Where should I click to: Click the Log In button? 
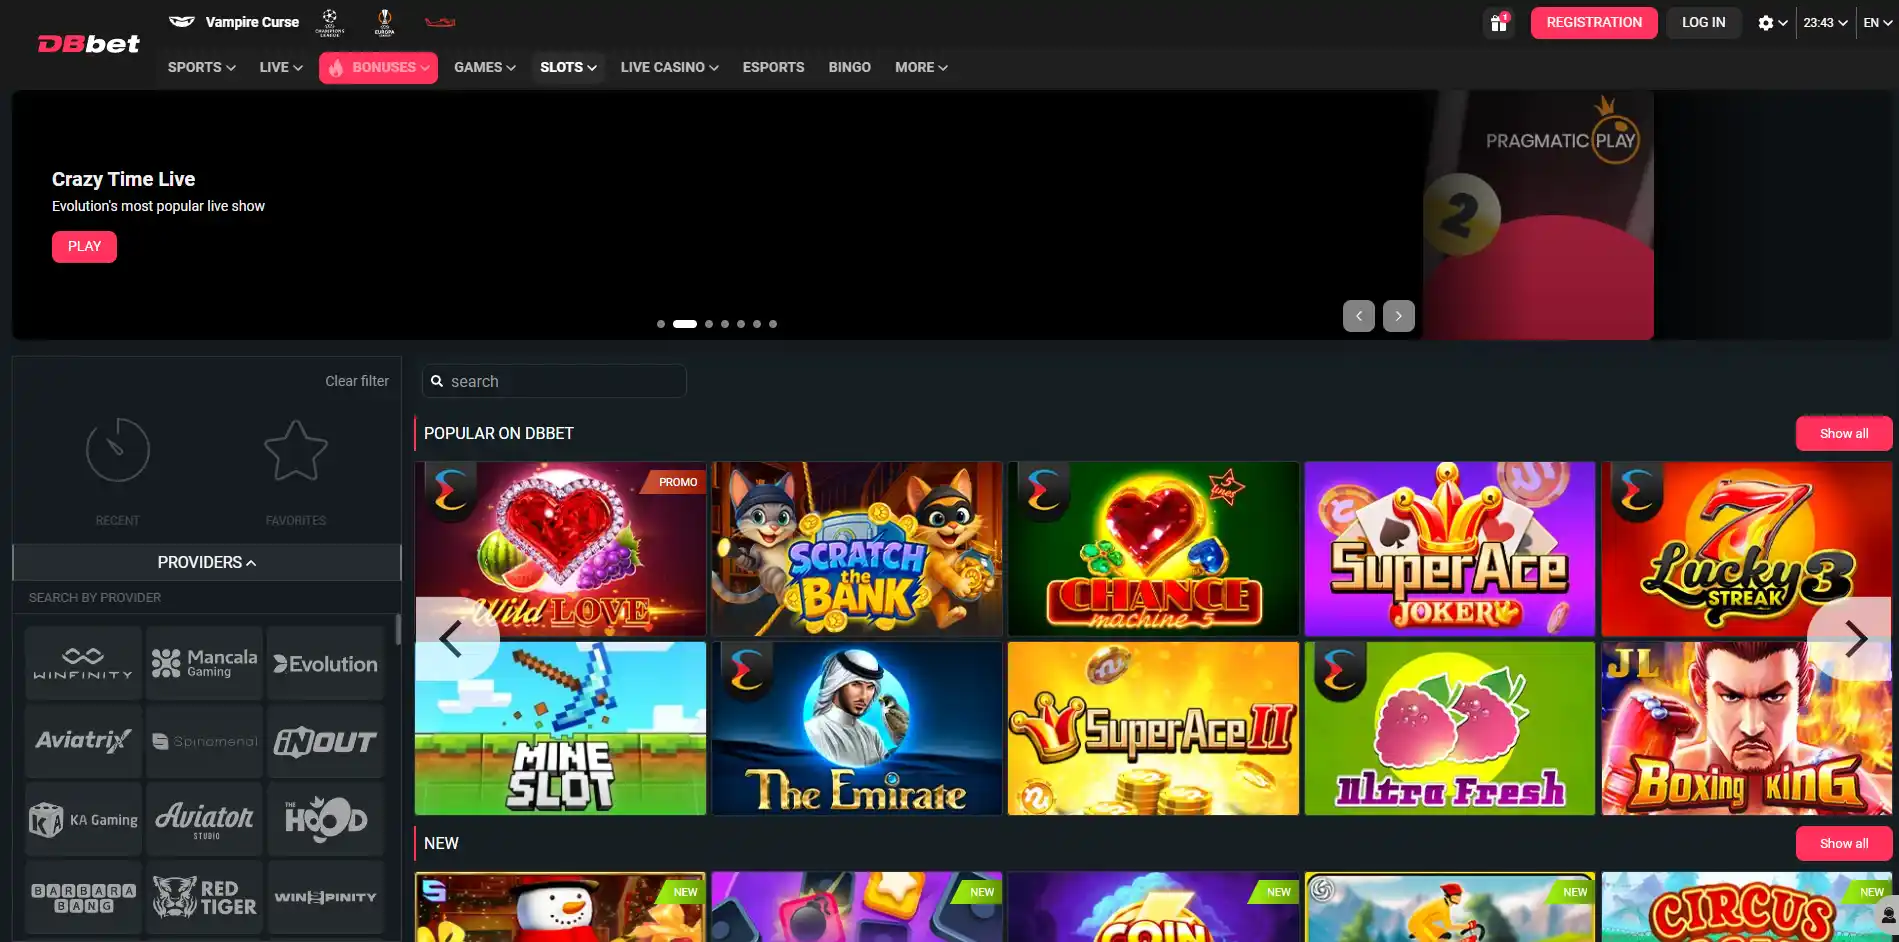point(1703,22)
